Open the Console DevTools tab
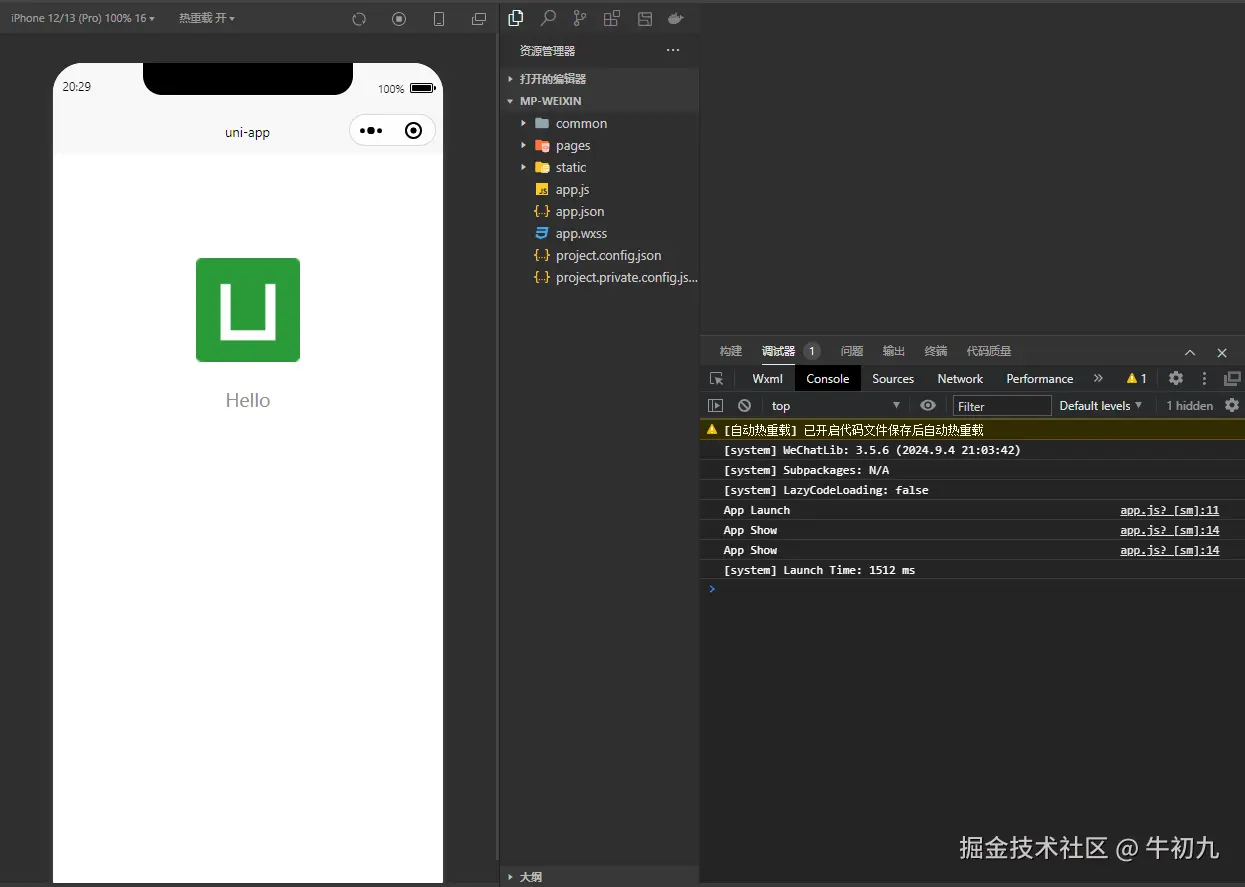1245x887 pixels. click(x=828, y=379)
